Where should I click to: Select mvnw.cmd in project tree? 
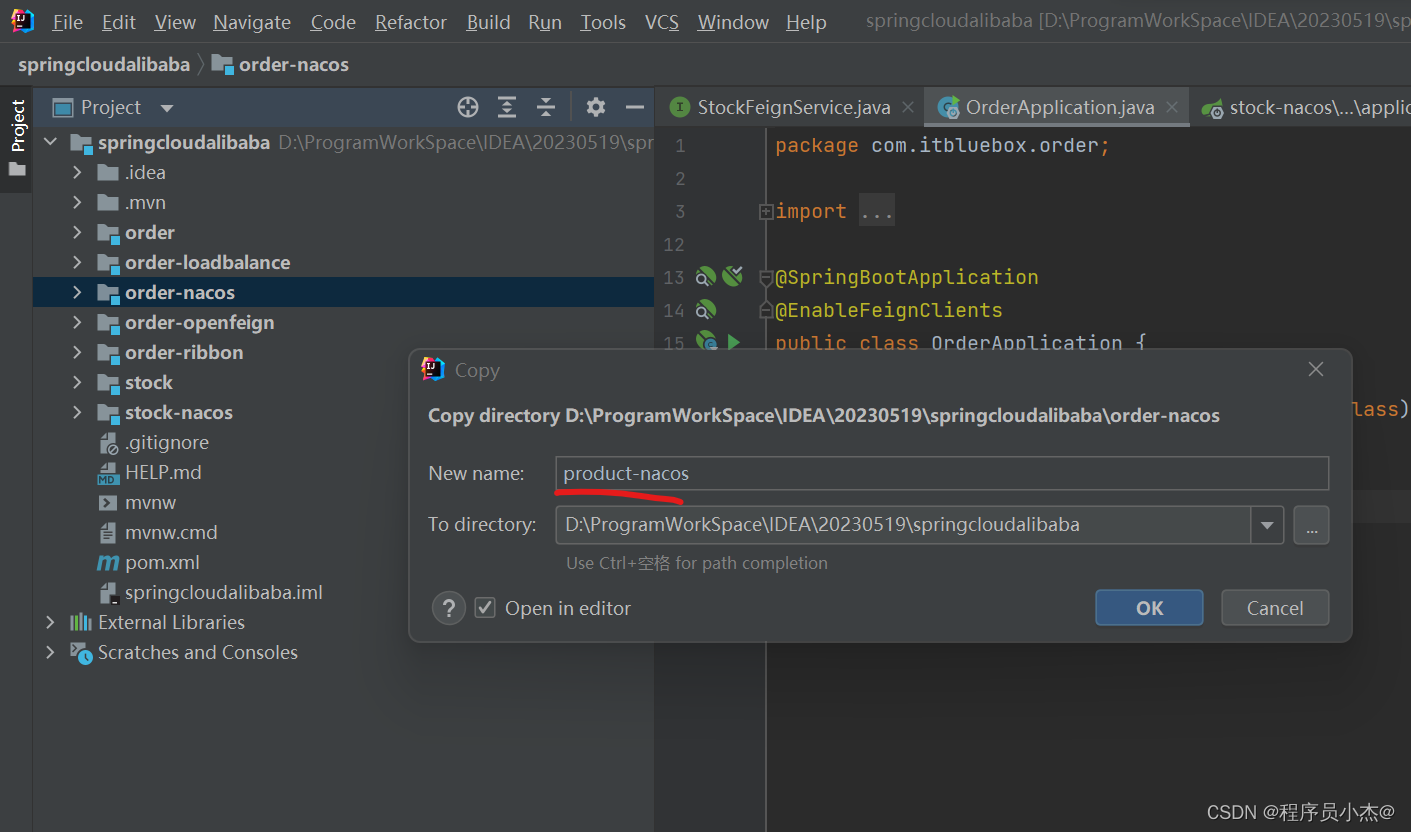(171, 532)
